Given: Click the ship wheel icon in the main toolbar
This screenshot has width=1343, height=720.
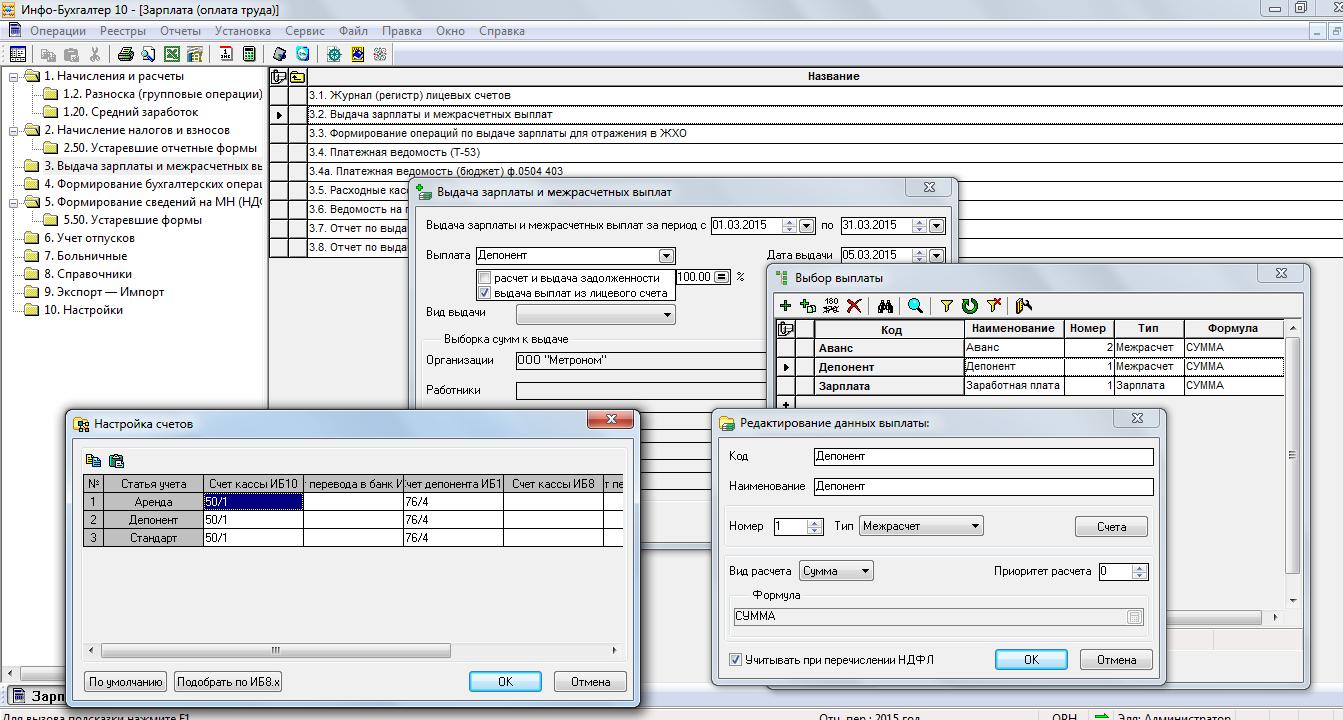Looking at the screenshot, I should 334,55.
